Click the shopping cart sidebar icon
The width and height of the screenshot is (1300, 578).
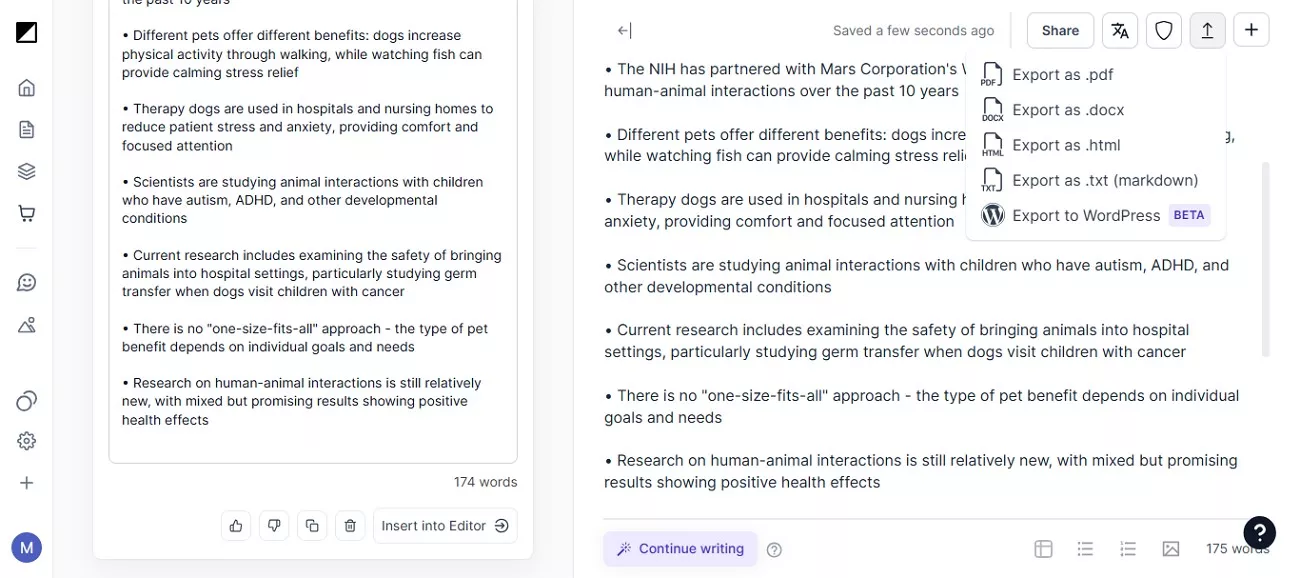[x=27, y=213]
